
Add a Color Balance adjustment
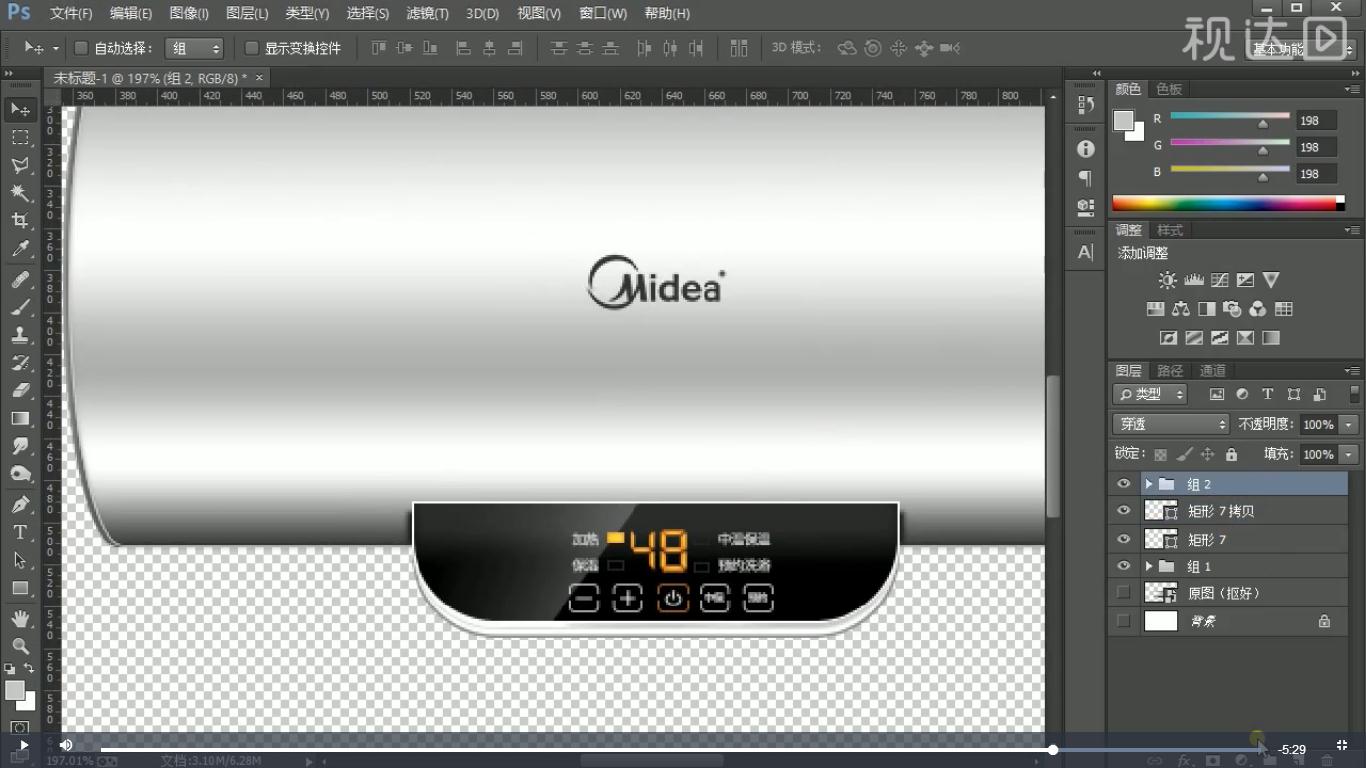coord(1180,309)
